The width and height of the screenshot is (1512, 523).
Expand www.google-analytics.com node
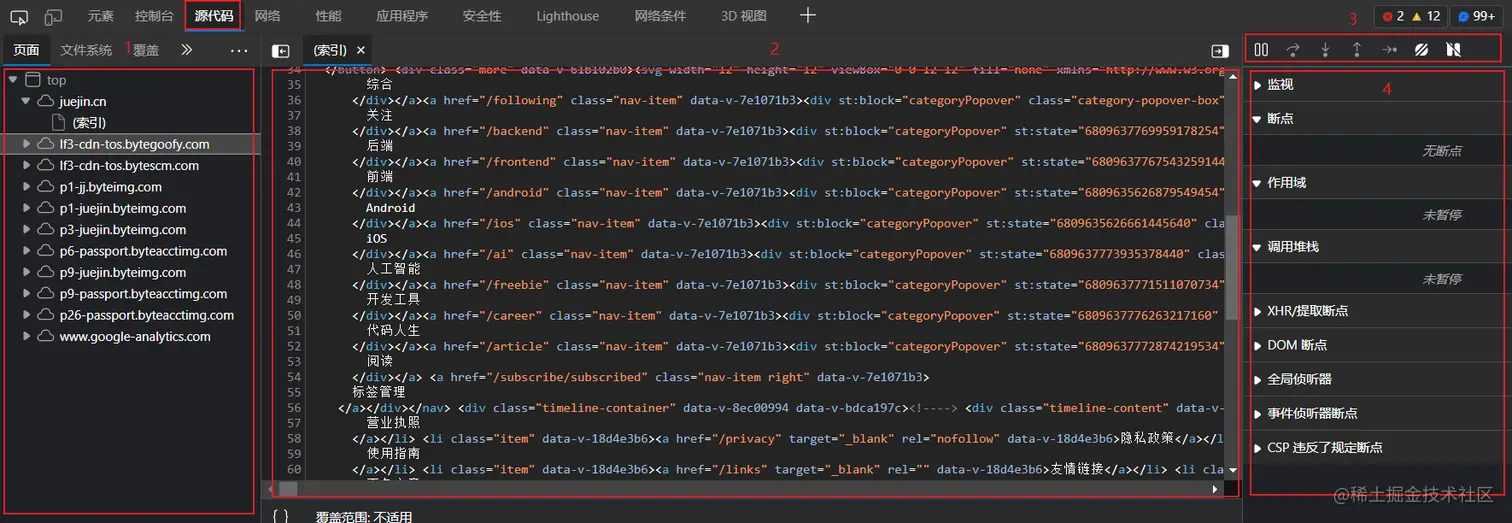(x=27, y=336)
